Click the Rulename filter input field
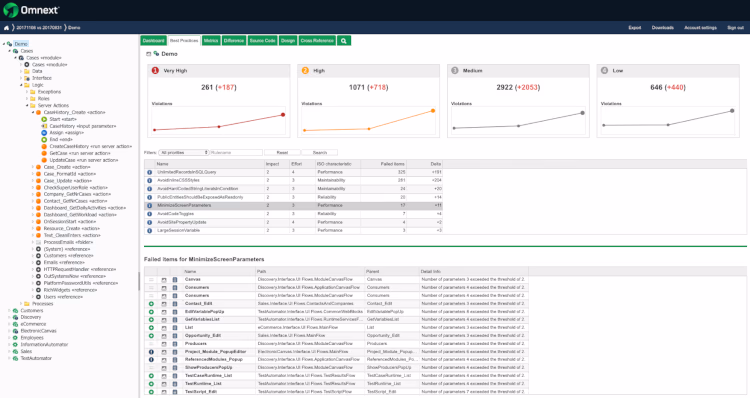The width and height of the screenshot is (750, 398). click(x=236, y=153)
